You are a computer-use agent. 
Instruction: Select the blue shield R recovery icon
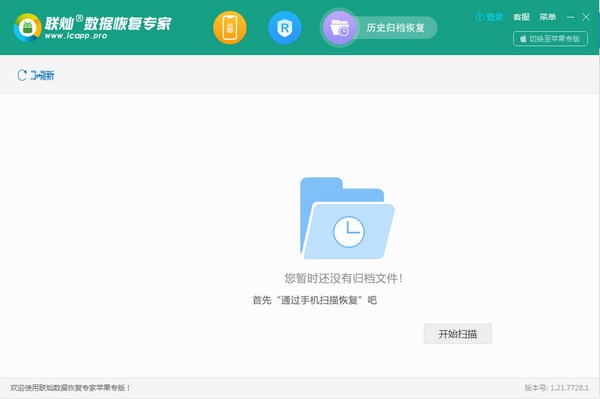click(285, 28)
